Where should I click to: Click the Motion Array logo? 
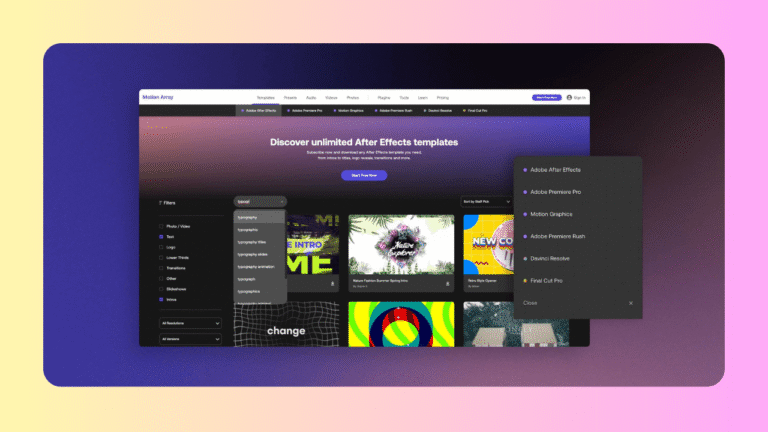coord(158,97)
